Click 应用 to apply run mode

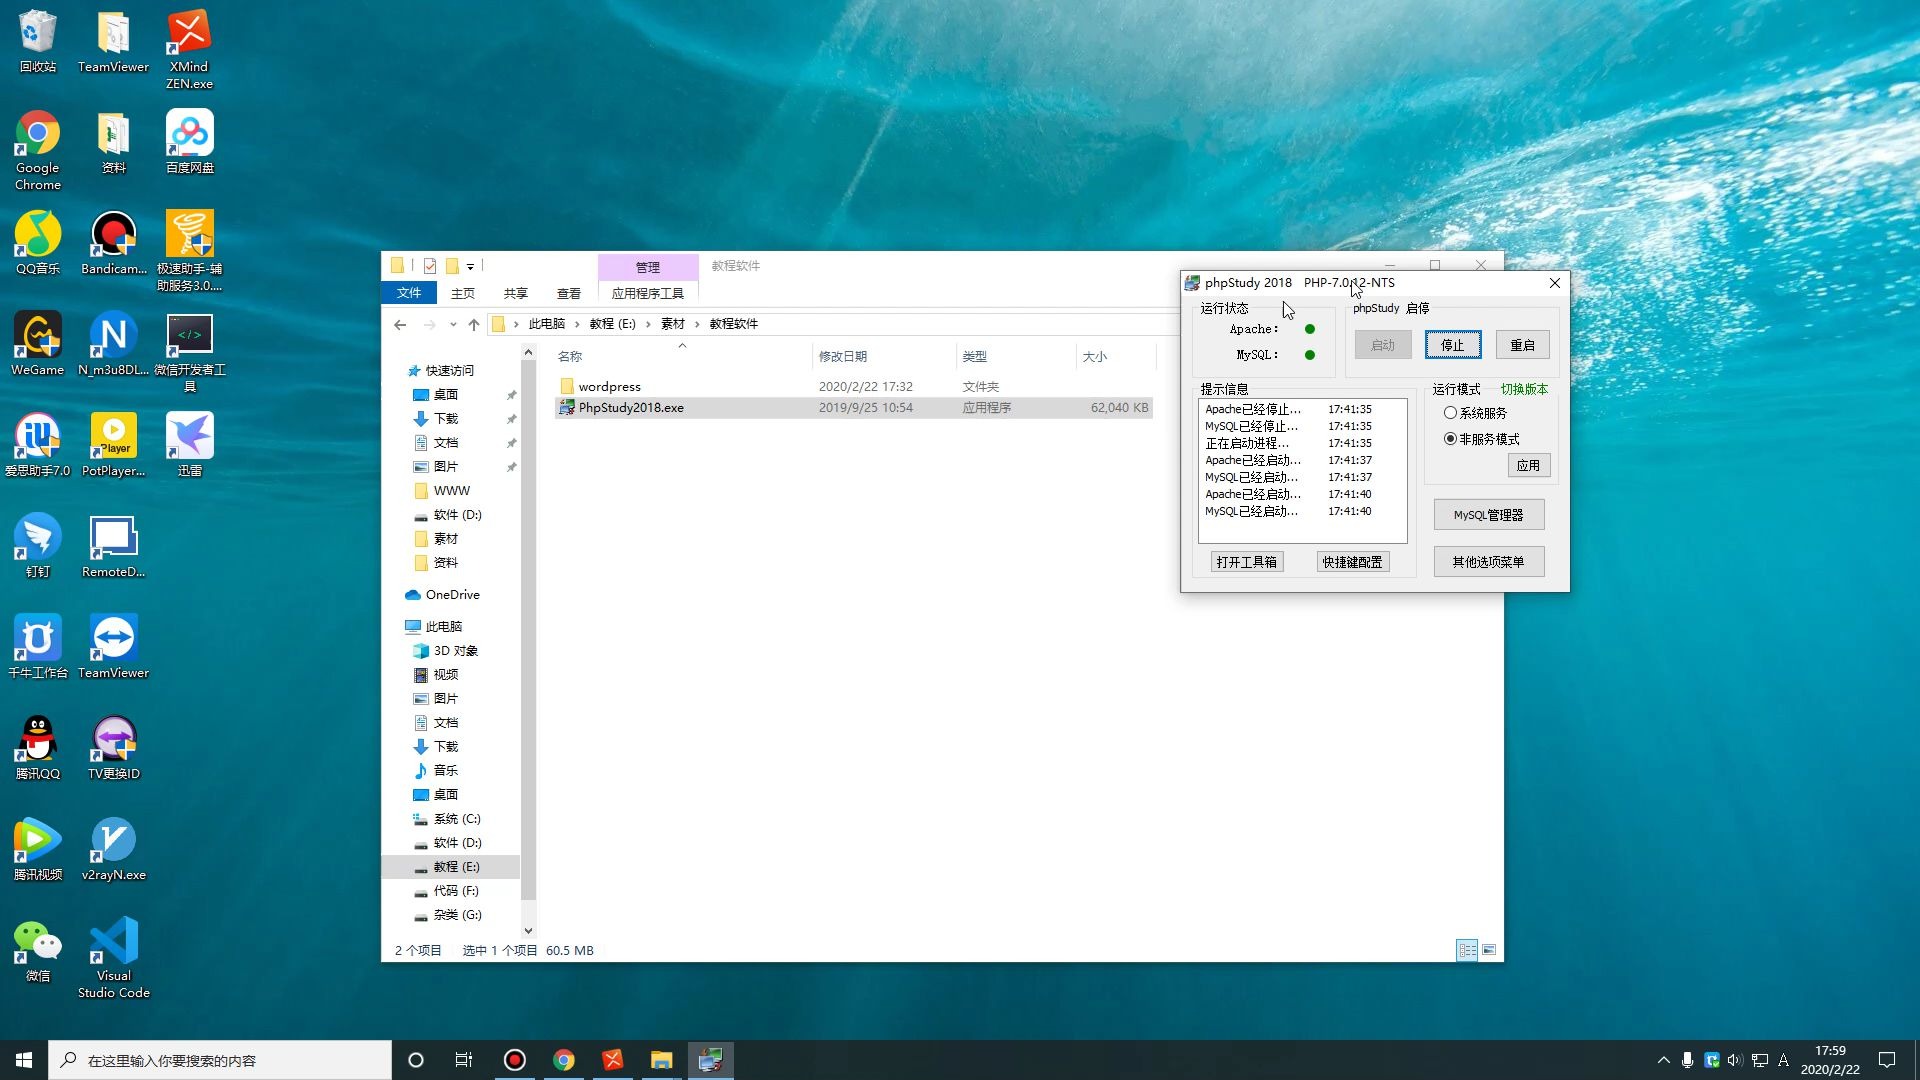pyautogui.click(x=1528, y=465)
